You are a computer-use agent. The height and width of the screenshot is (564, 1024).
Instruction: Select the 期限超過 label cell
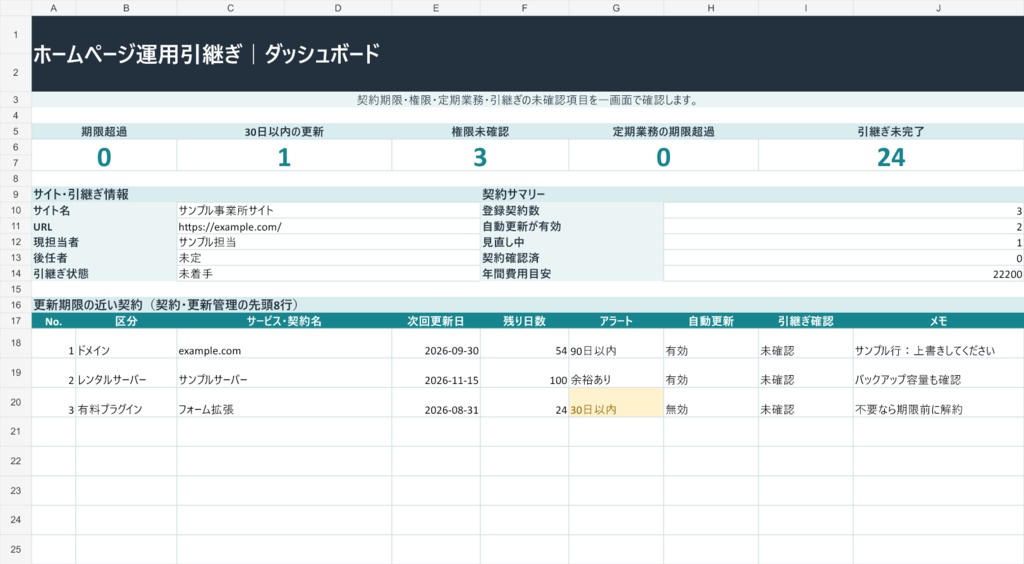104,131
